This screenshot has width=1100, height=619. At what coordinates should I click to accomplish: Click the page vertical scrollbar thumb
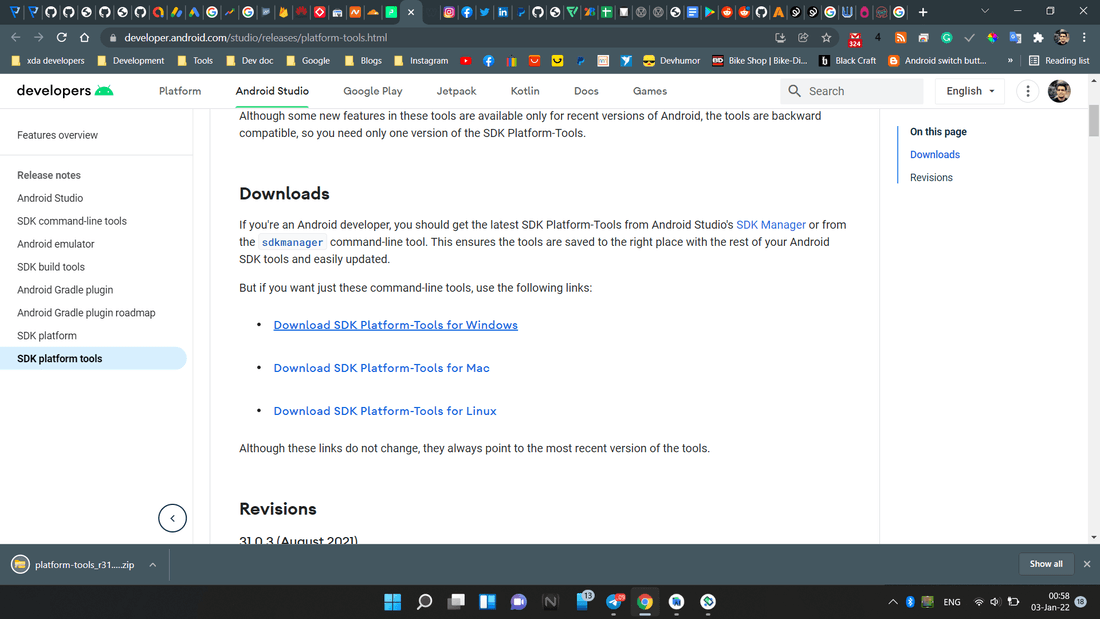tap(1093, 120)
